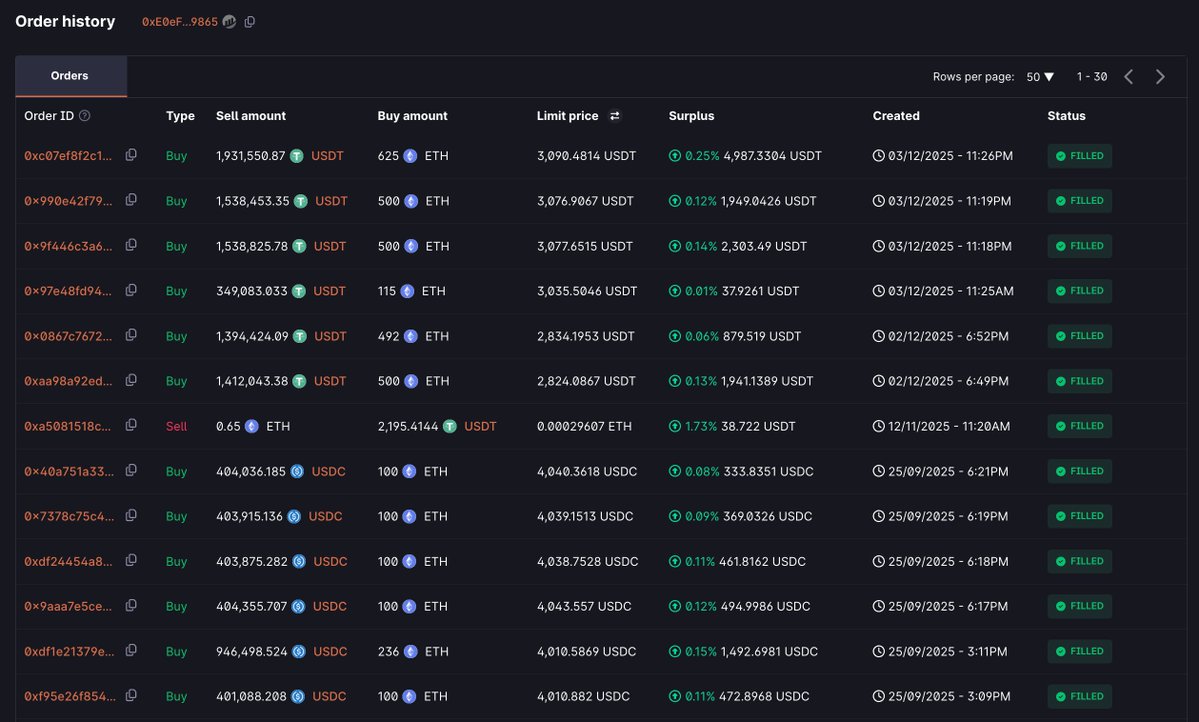Click the Order ID help question icon
The height and width of the screenshot is (722, 1199).
point(85,116)
